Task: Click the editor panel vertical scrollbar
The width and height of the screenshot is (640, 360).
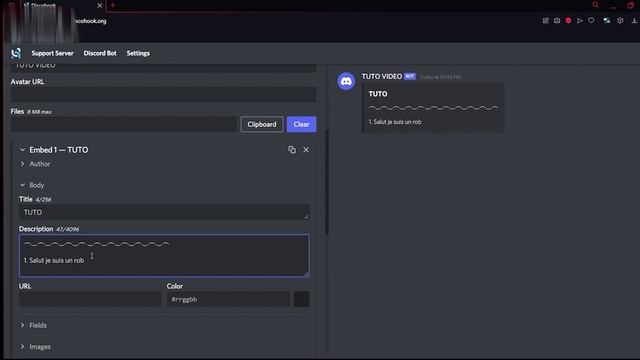Action: [327, 182]
